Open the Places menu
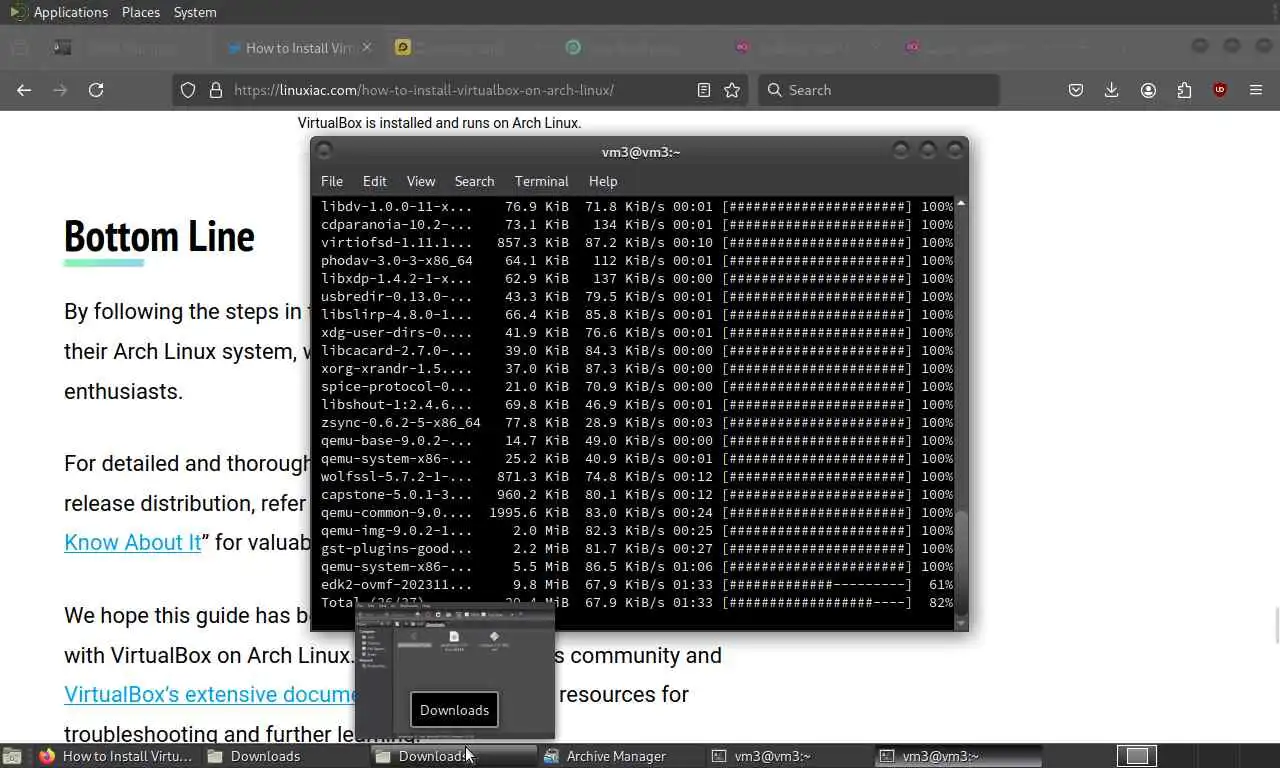The image size is (1280, 768). tap(141, 12)
